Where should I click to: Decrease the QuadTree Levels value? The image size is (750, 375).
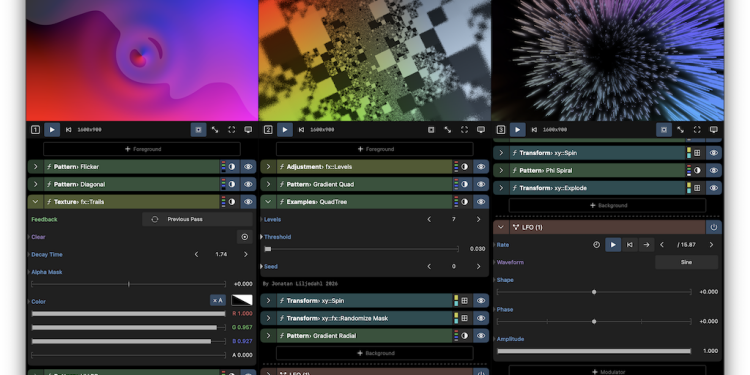pyautogui.click(x=429, y=219)
